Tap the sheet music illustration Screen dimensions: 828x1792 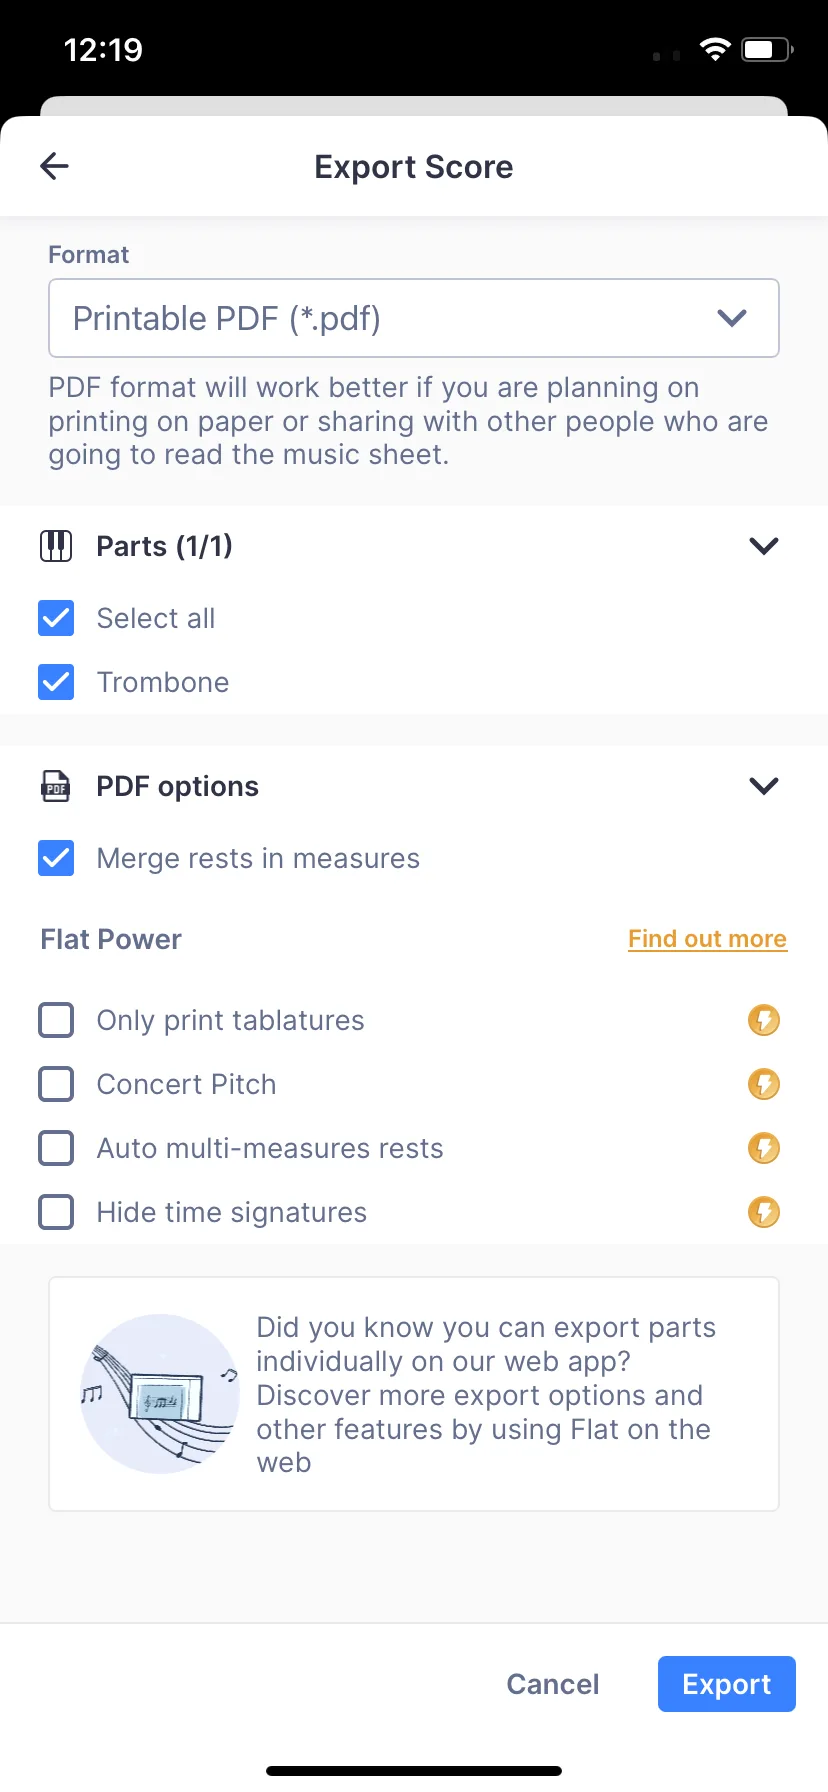coord(160,1394)
